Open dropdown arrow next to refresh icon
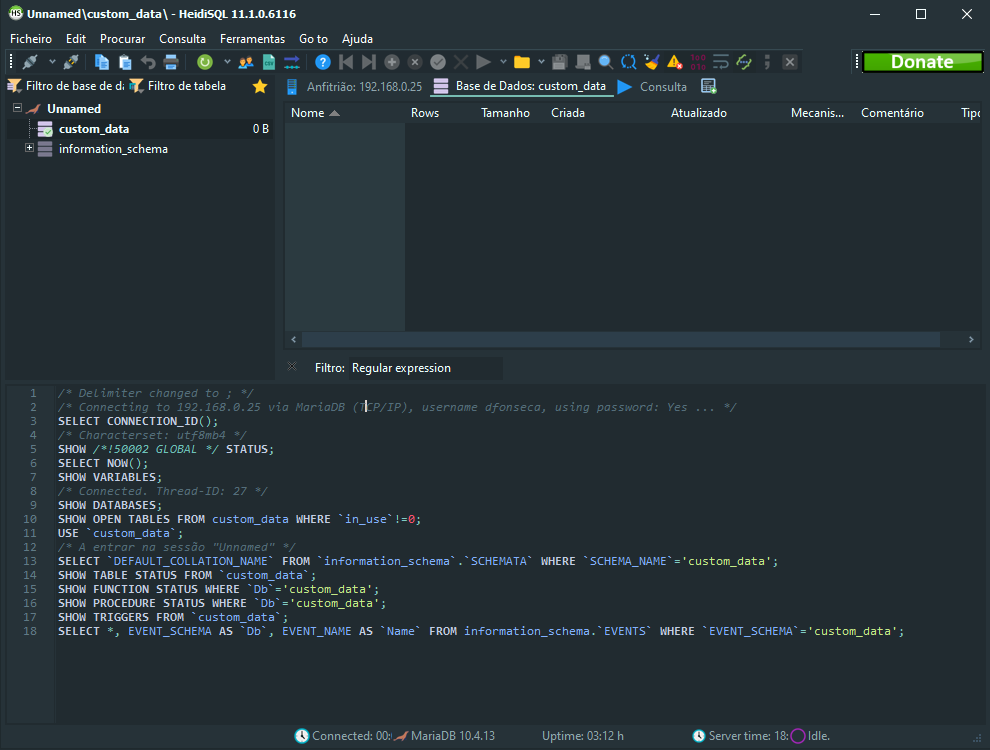 coord(226,62)
